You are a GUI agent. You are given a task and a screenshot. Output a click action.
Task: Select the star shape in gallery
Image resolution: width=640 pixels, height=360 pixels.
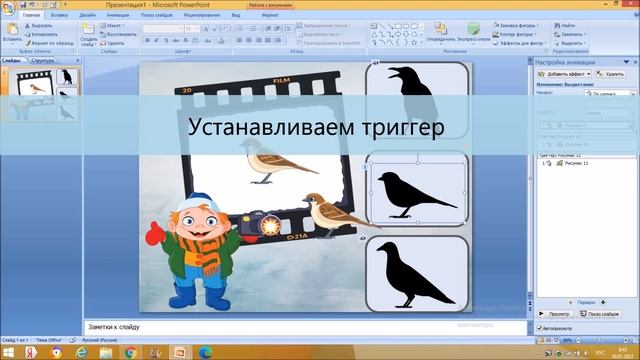coord(414,42)
